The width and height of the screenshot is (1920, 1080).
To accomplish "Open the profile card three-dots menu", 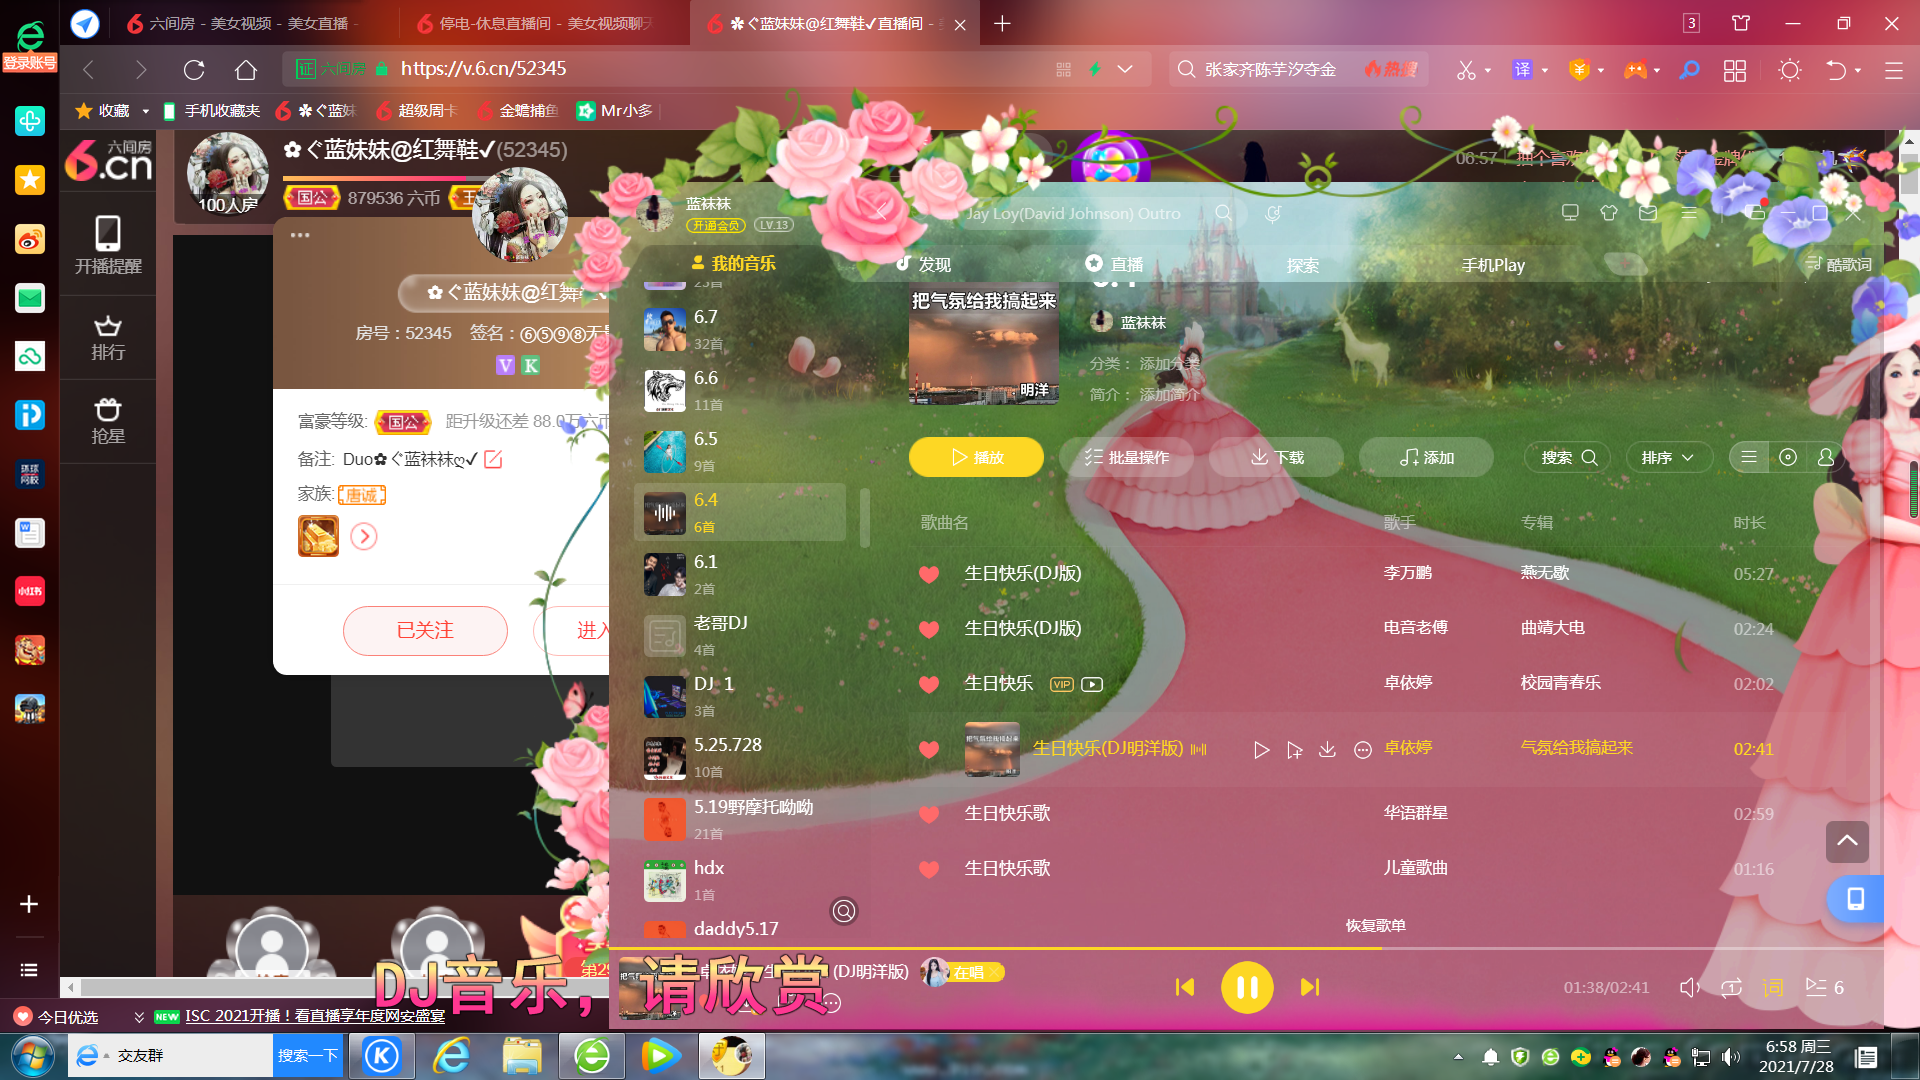I will point(300,235).
